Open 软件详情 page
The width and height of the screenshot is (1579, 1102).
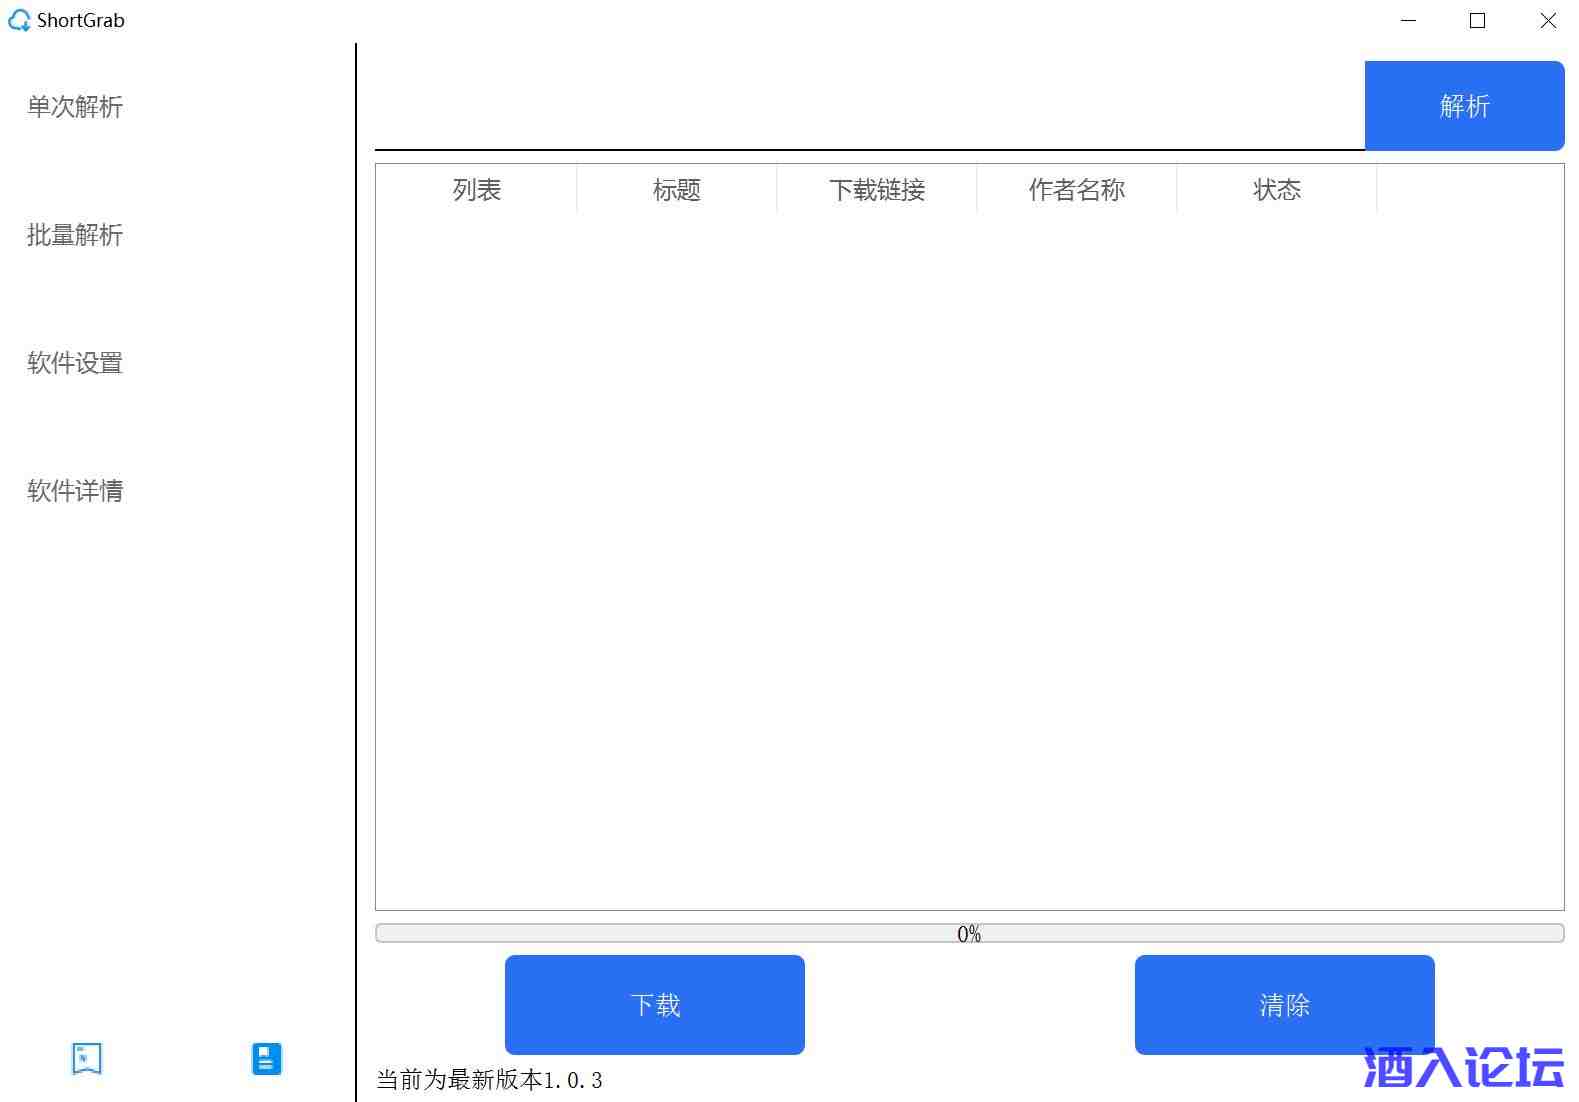tap(75, 491)
